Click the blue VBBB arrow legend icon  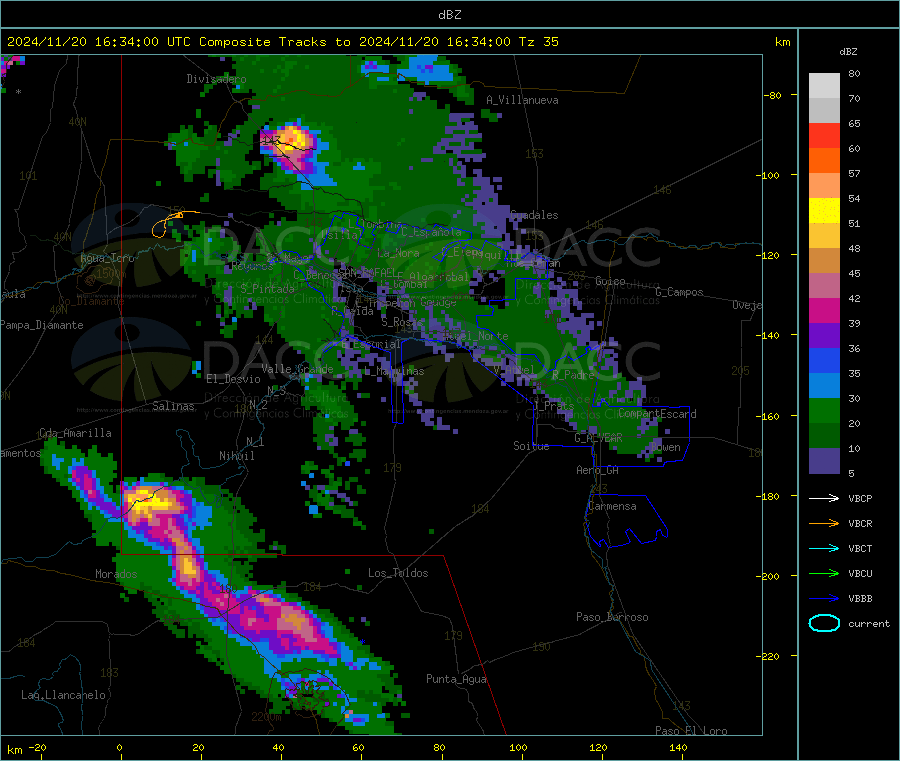click(824, 598)
